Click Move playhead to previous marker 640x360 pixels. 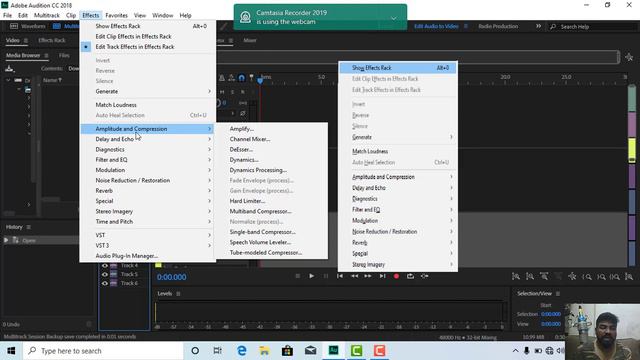[340, 276]
